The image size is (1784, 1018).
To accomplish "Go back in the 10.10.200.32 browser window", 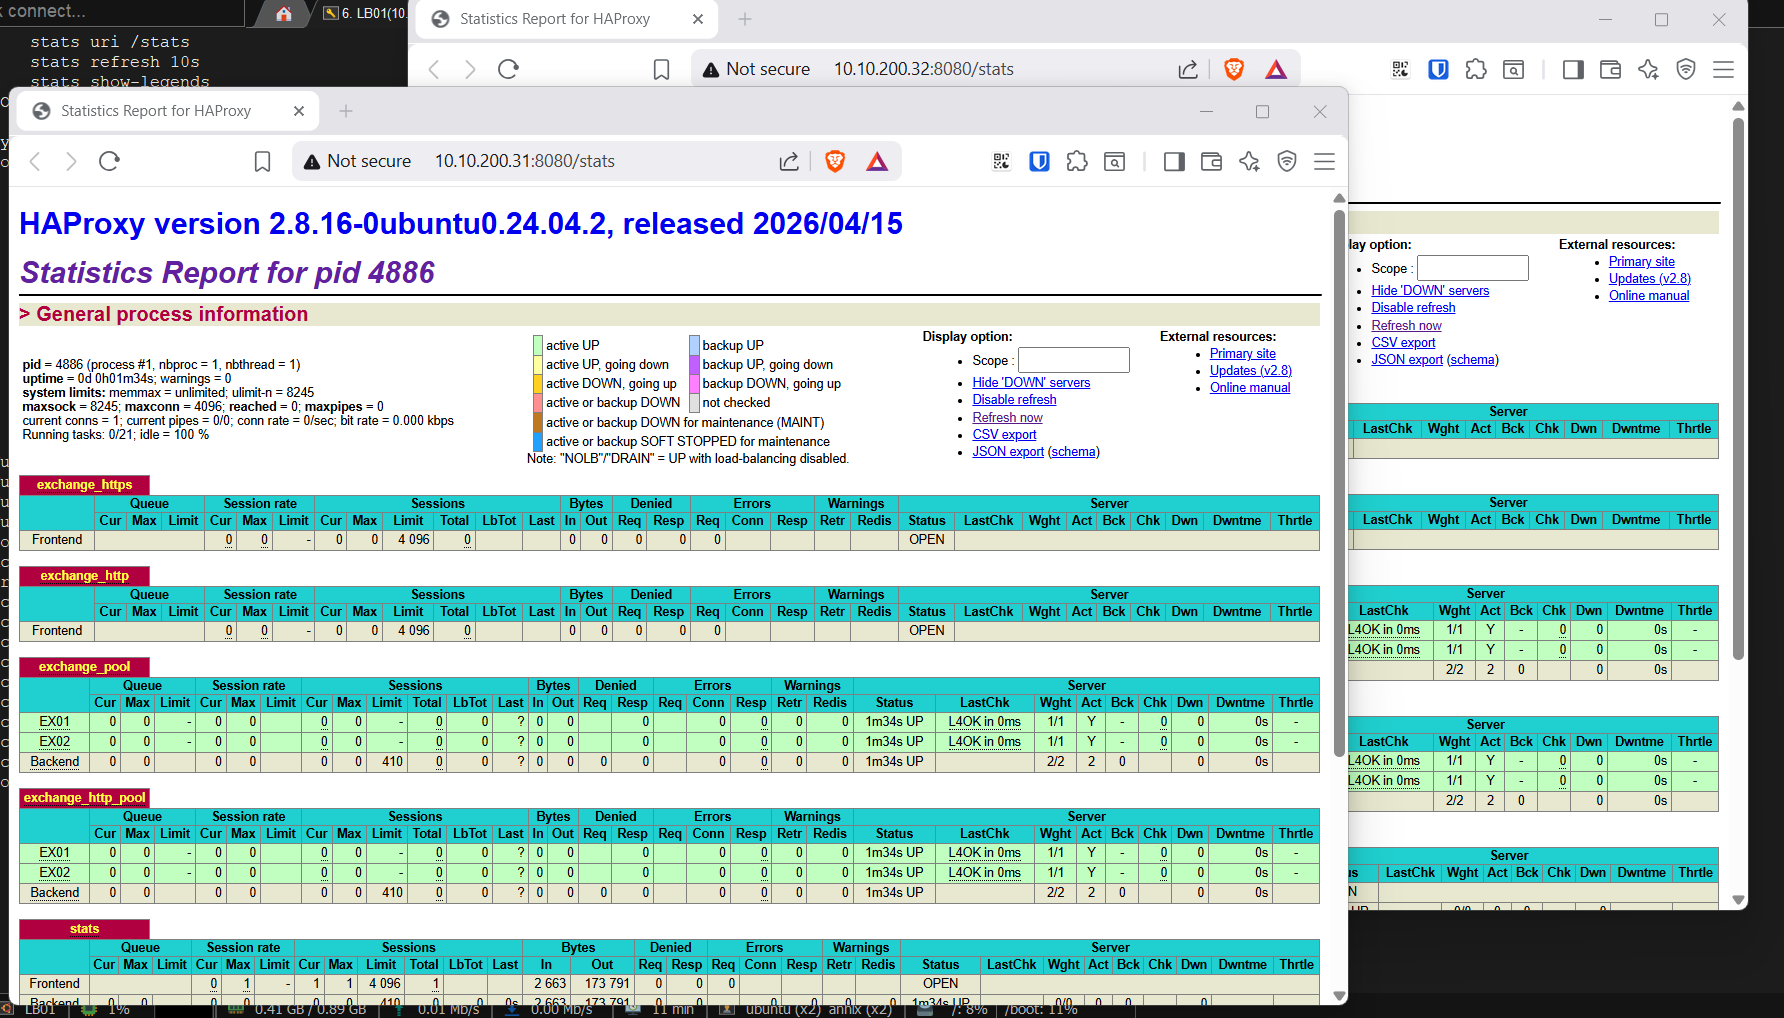I will click(434, 69).
